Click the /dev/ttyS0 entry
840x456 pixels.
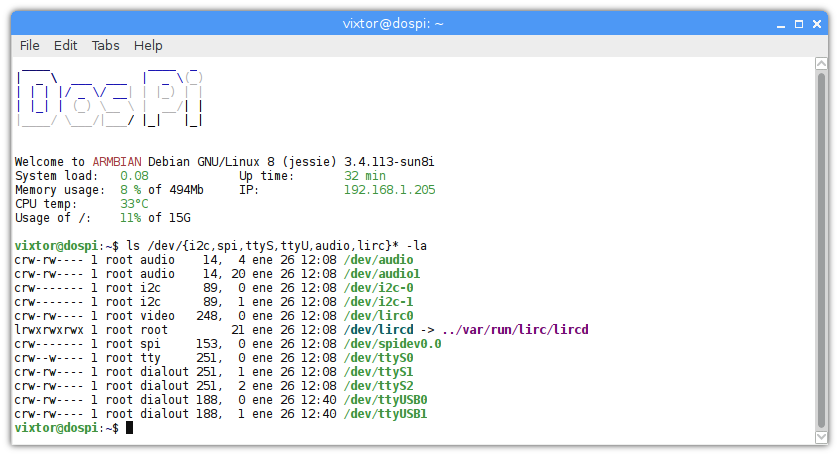pos(379,357)
